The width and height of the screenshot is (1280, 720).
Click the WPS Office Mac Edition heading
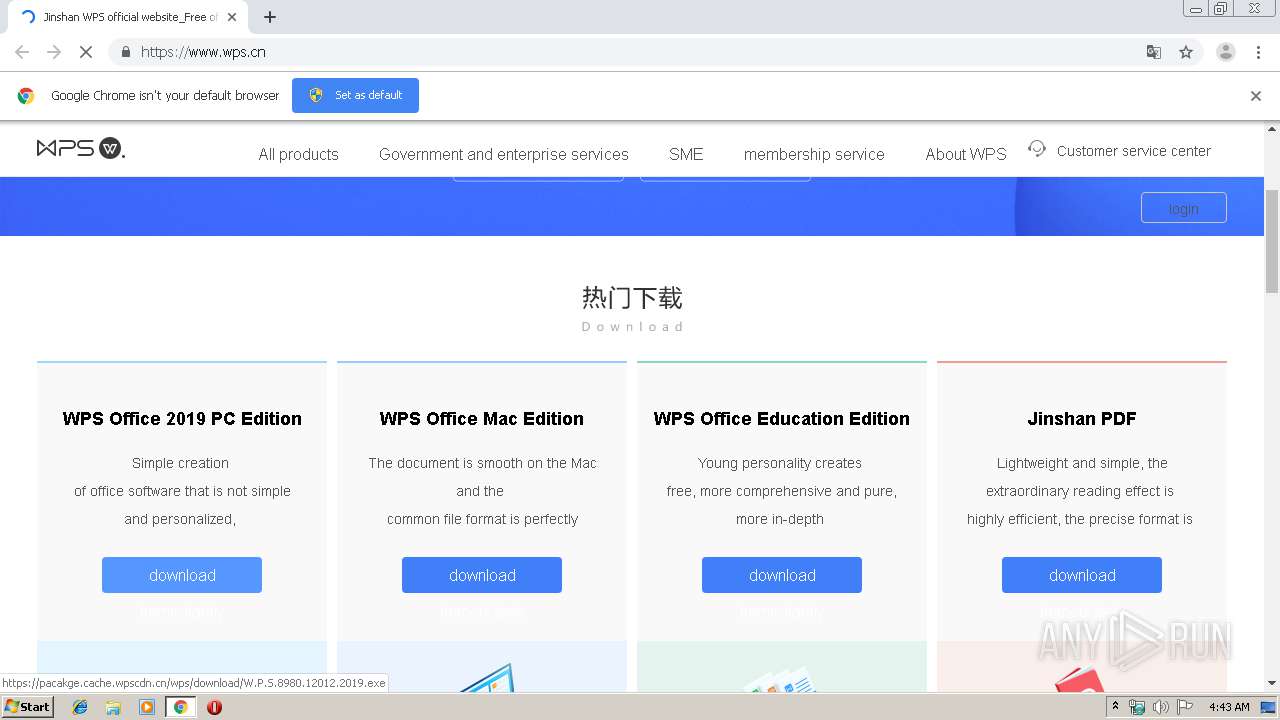[x=482, y=419]
